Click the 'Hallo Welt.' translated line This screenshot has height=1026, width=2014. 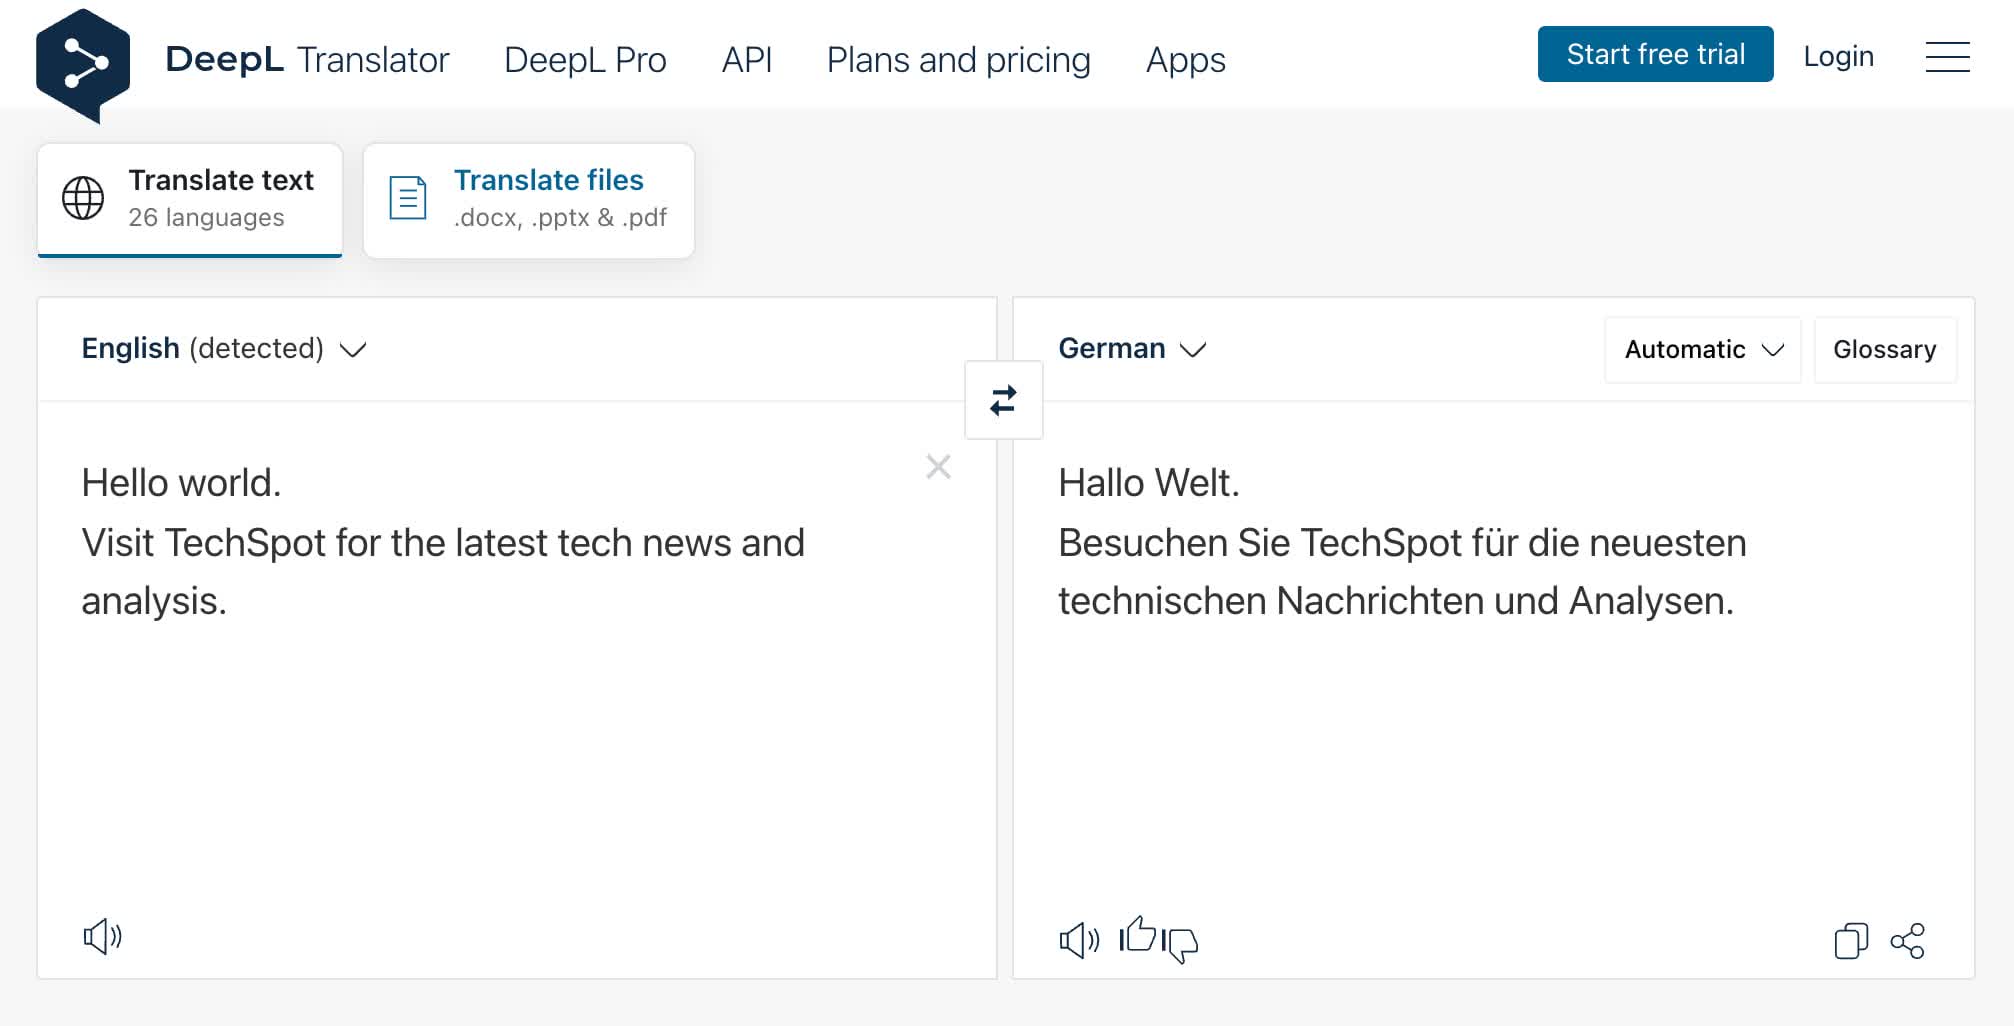click(1148, 483)
